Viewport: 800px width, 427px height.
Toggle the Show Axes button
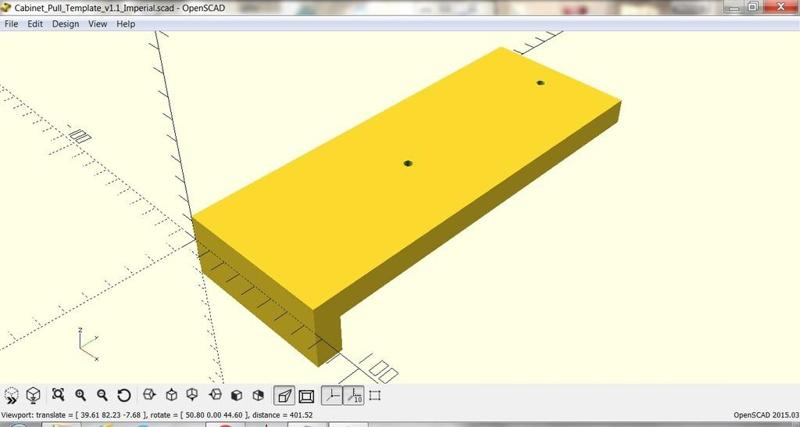tap(332, 395)
